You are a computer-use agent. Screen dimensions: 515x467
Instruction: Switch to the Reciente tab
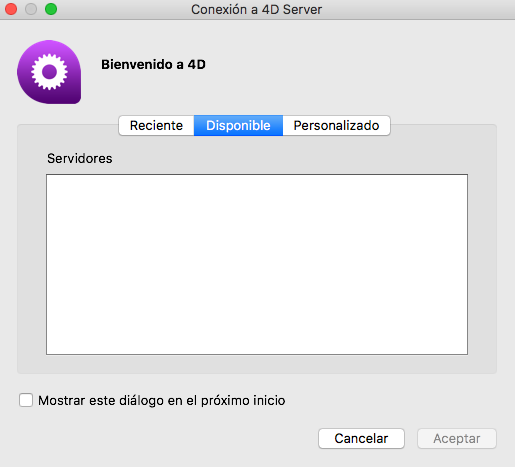pos(156,126)
